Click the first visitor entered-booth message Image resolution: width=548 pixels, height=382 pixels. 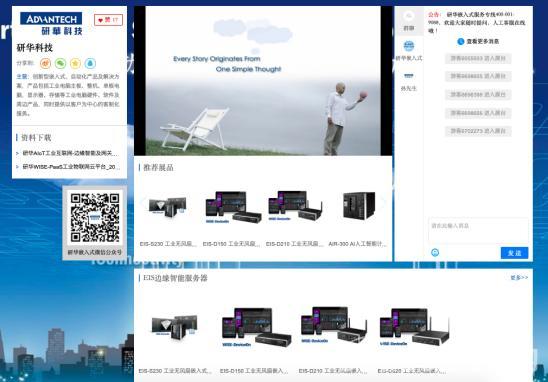tap(478, 58)
